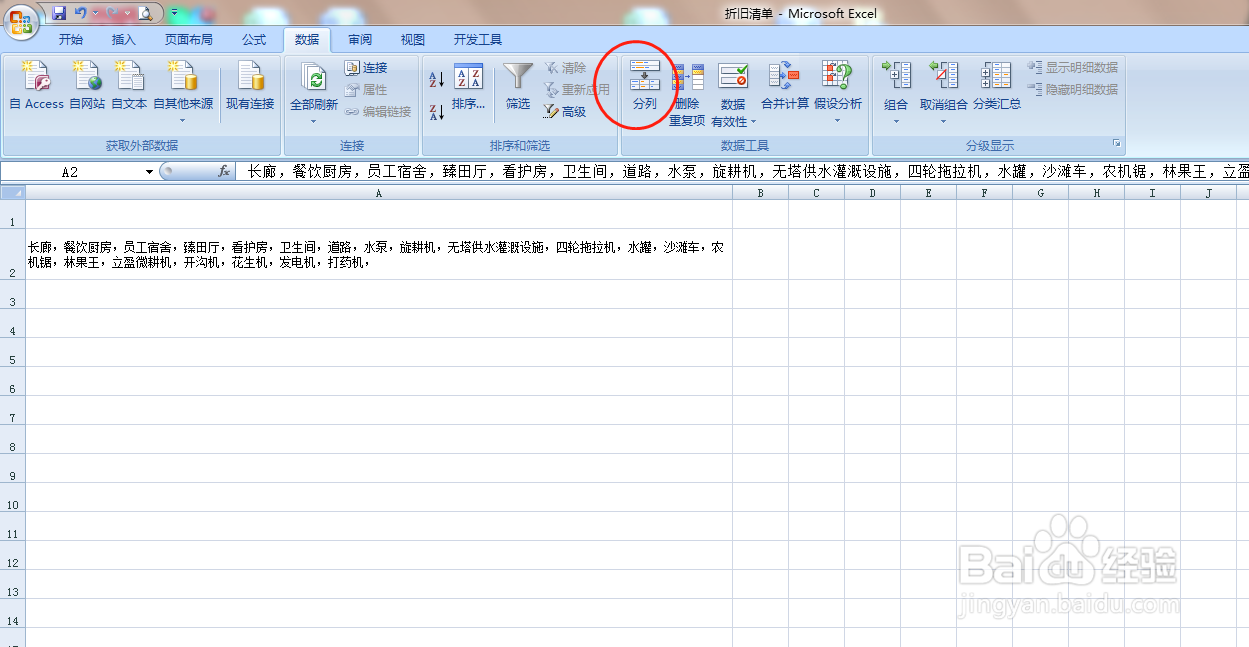1249x647 pixels.
Task: Open 高级 advanced filter
Action: 565,112
